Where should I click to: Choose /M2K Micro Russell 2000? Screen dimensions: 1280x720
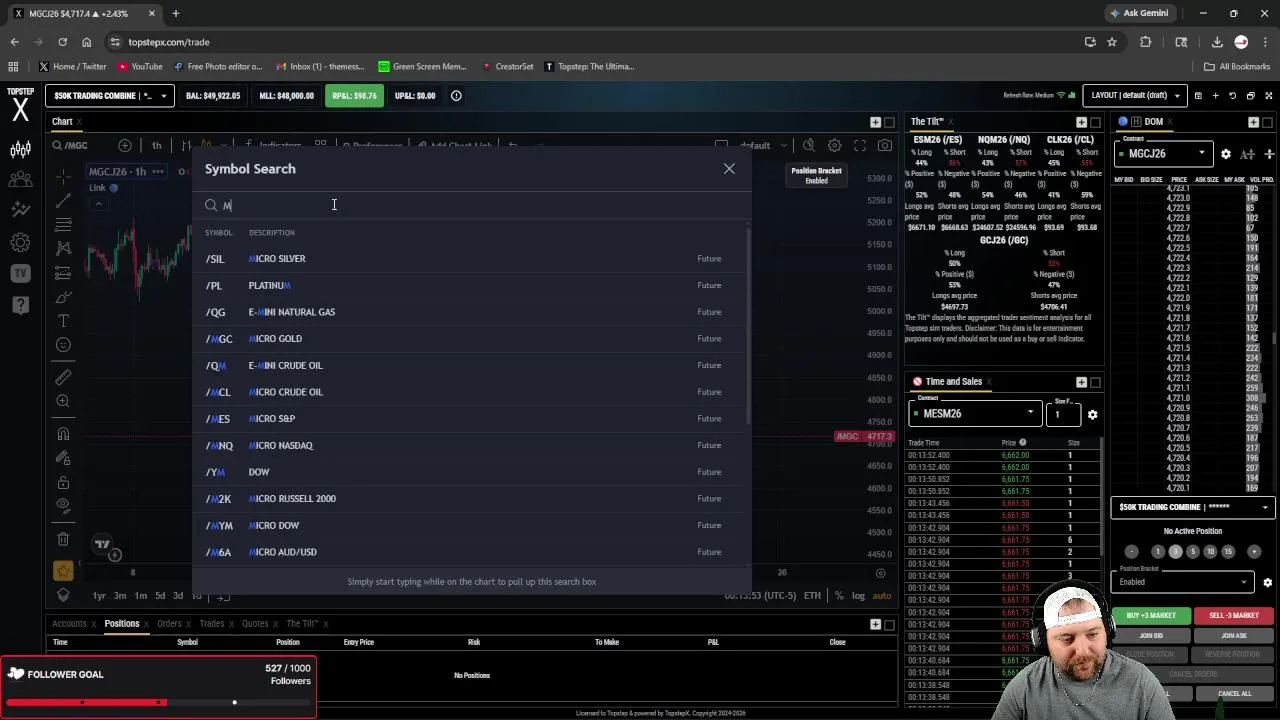(472, 499)
